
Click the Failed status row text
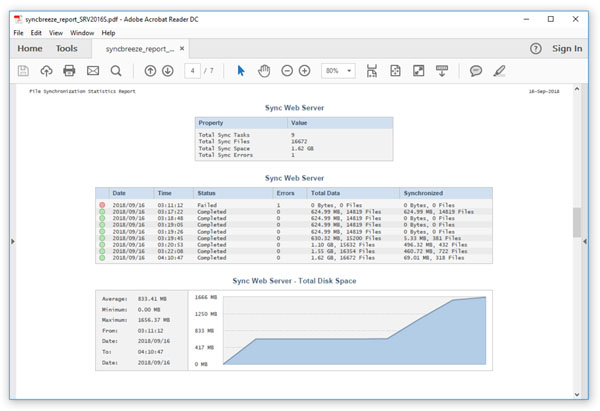(x=207, y=205)
